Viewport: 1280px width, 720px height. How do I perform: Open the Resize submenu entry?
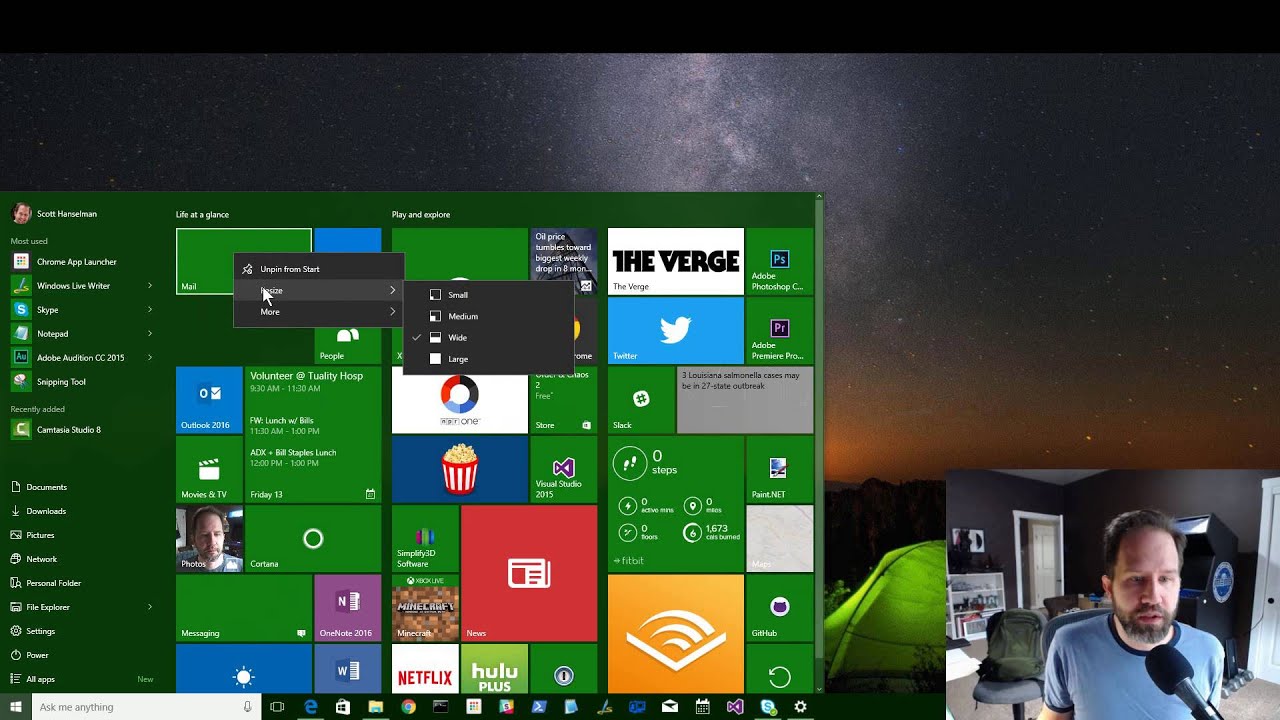pos(318,290)
